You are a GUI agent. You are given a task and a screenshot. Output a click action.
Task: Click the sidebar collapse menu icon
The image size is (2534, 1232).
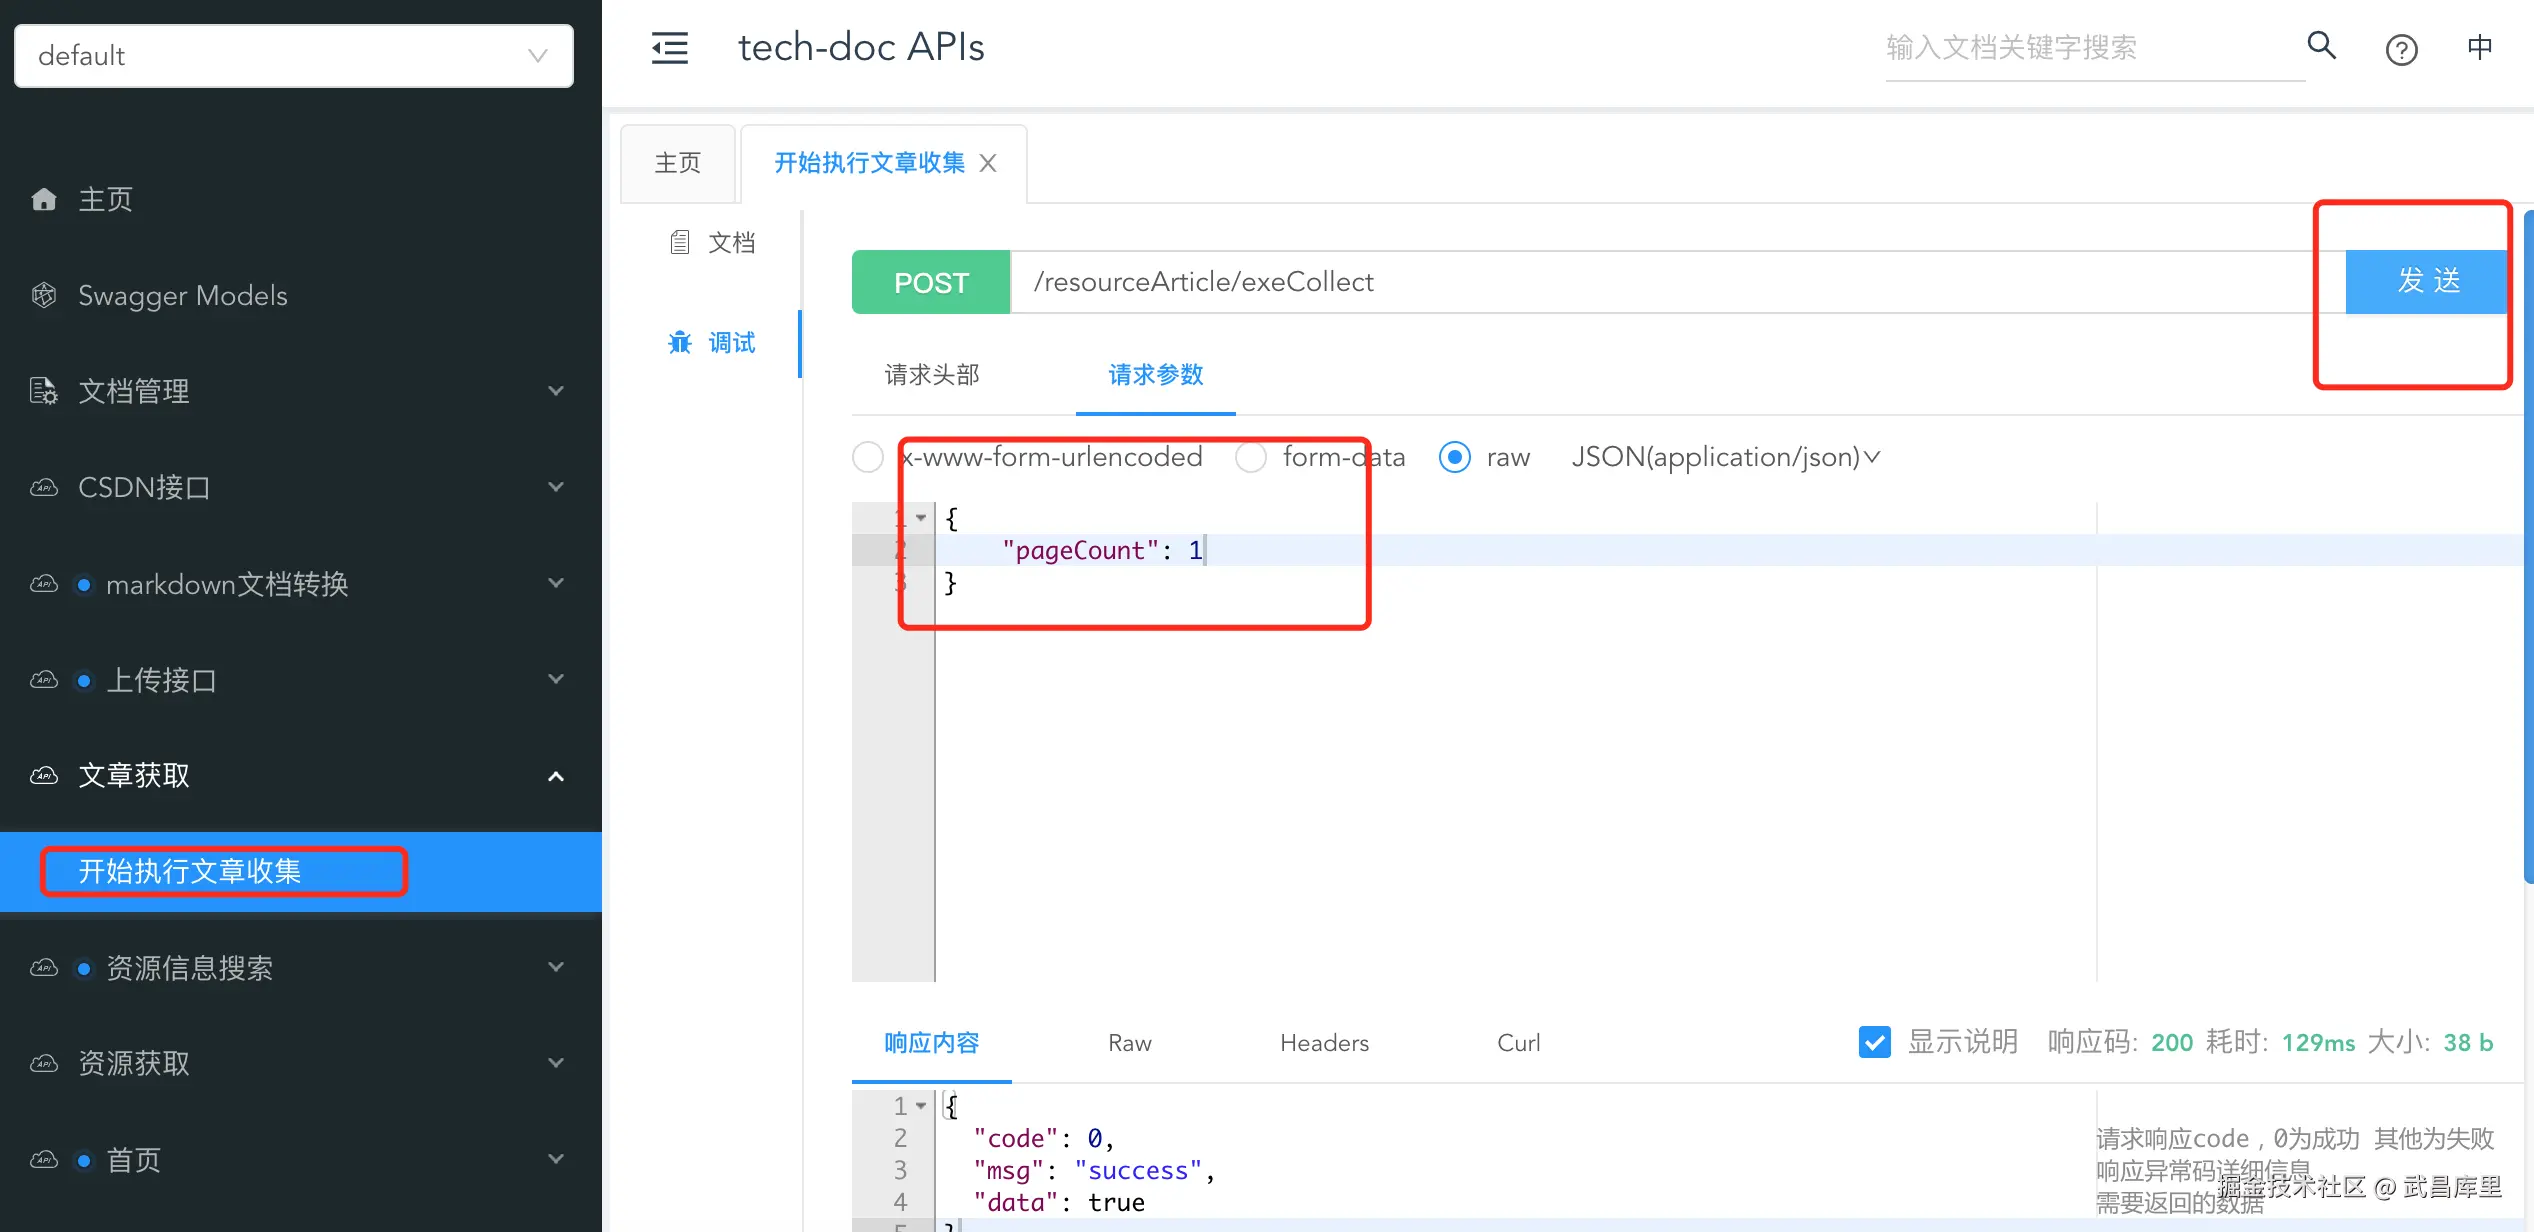(669, 48)
